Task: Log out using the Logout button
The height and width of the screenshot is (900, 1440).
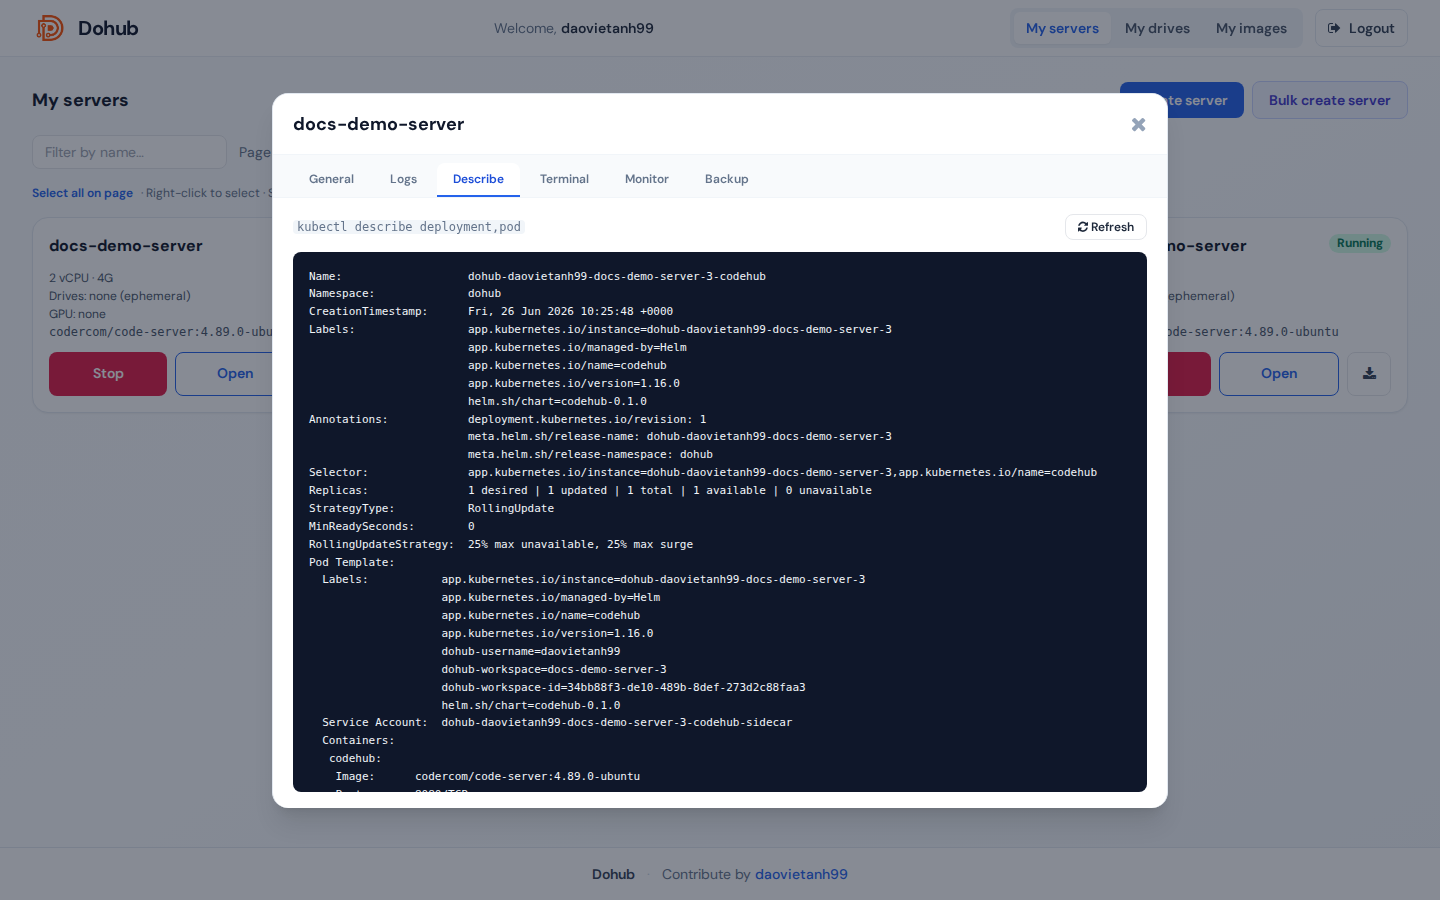Action: click(x=1361, y=28)
